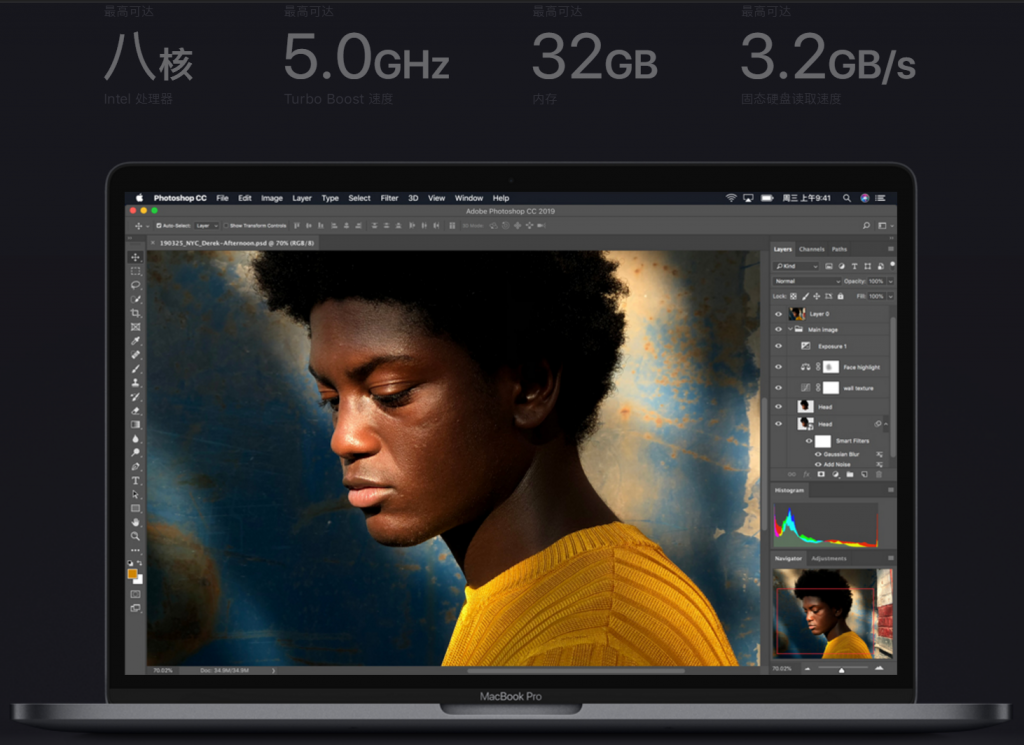This screenshot has height=745, width=1024.
Task: Click the Wi-Fi icon in the menu bar
Action: (731, 198)
